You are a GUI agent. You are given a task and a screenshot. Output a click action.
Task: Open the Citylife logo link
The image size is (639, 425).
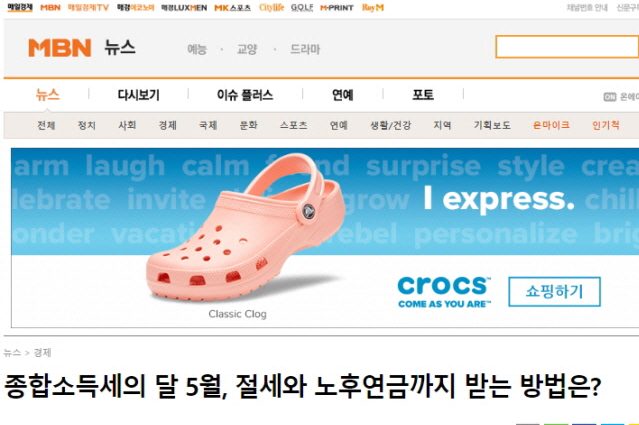pyautogui.click(x=271, y=7)
